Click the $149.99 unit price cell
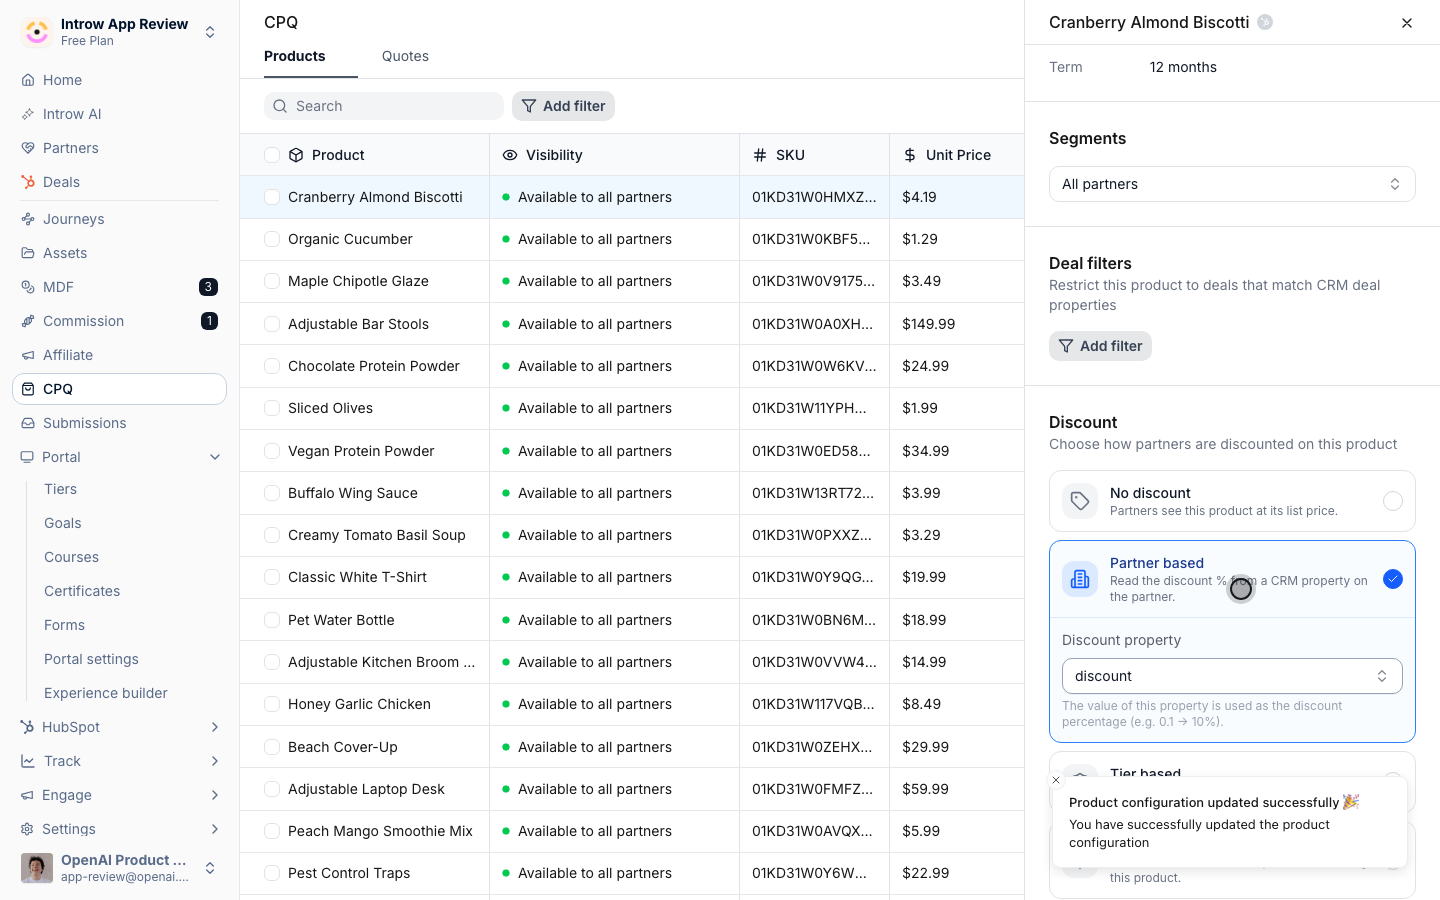The width and height of the screenshot is (1440, 900). tap(956, 324)
